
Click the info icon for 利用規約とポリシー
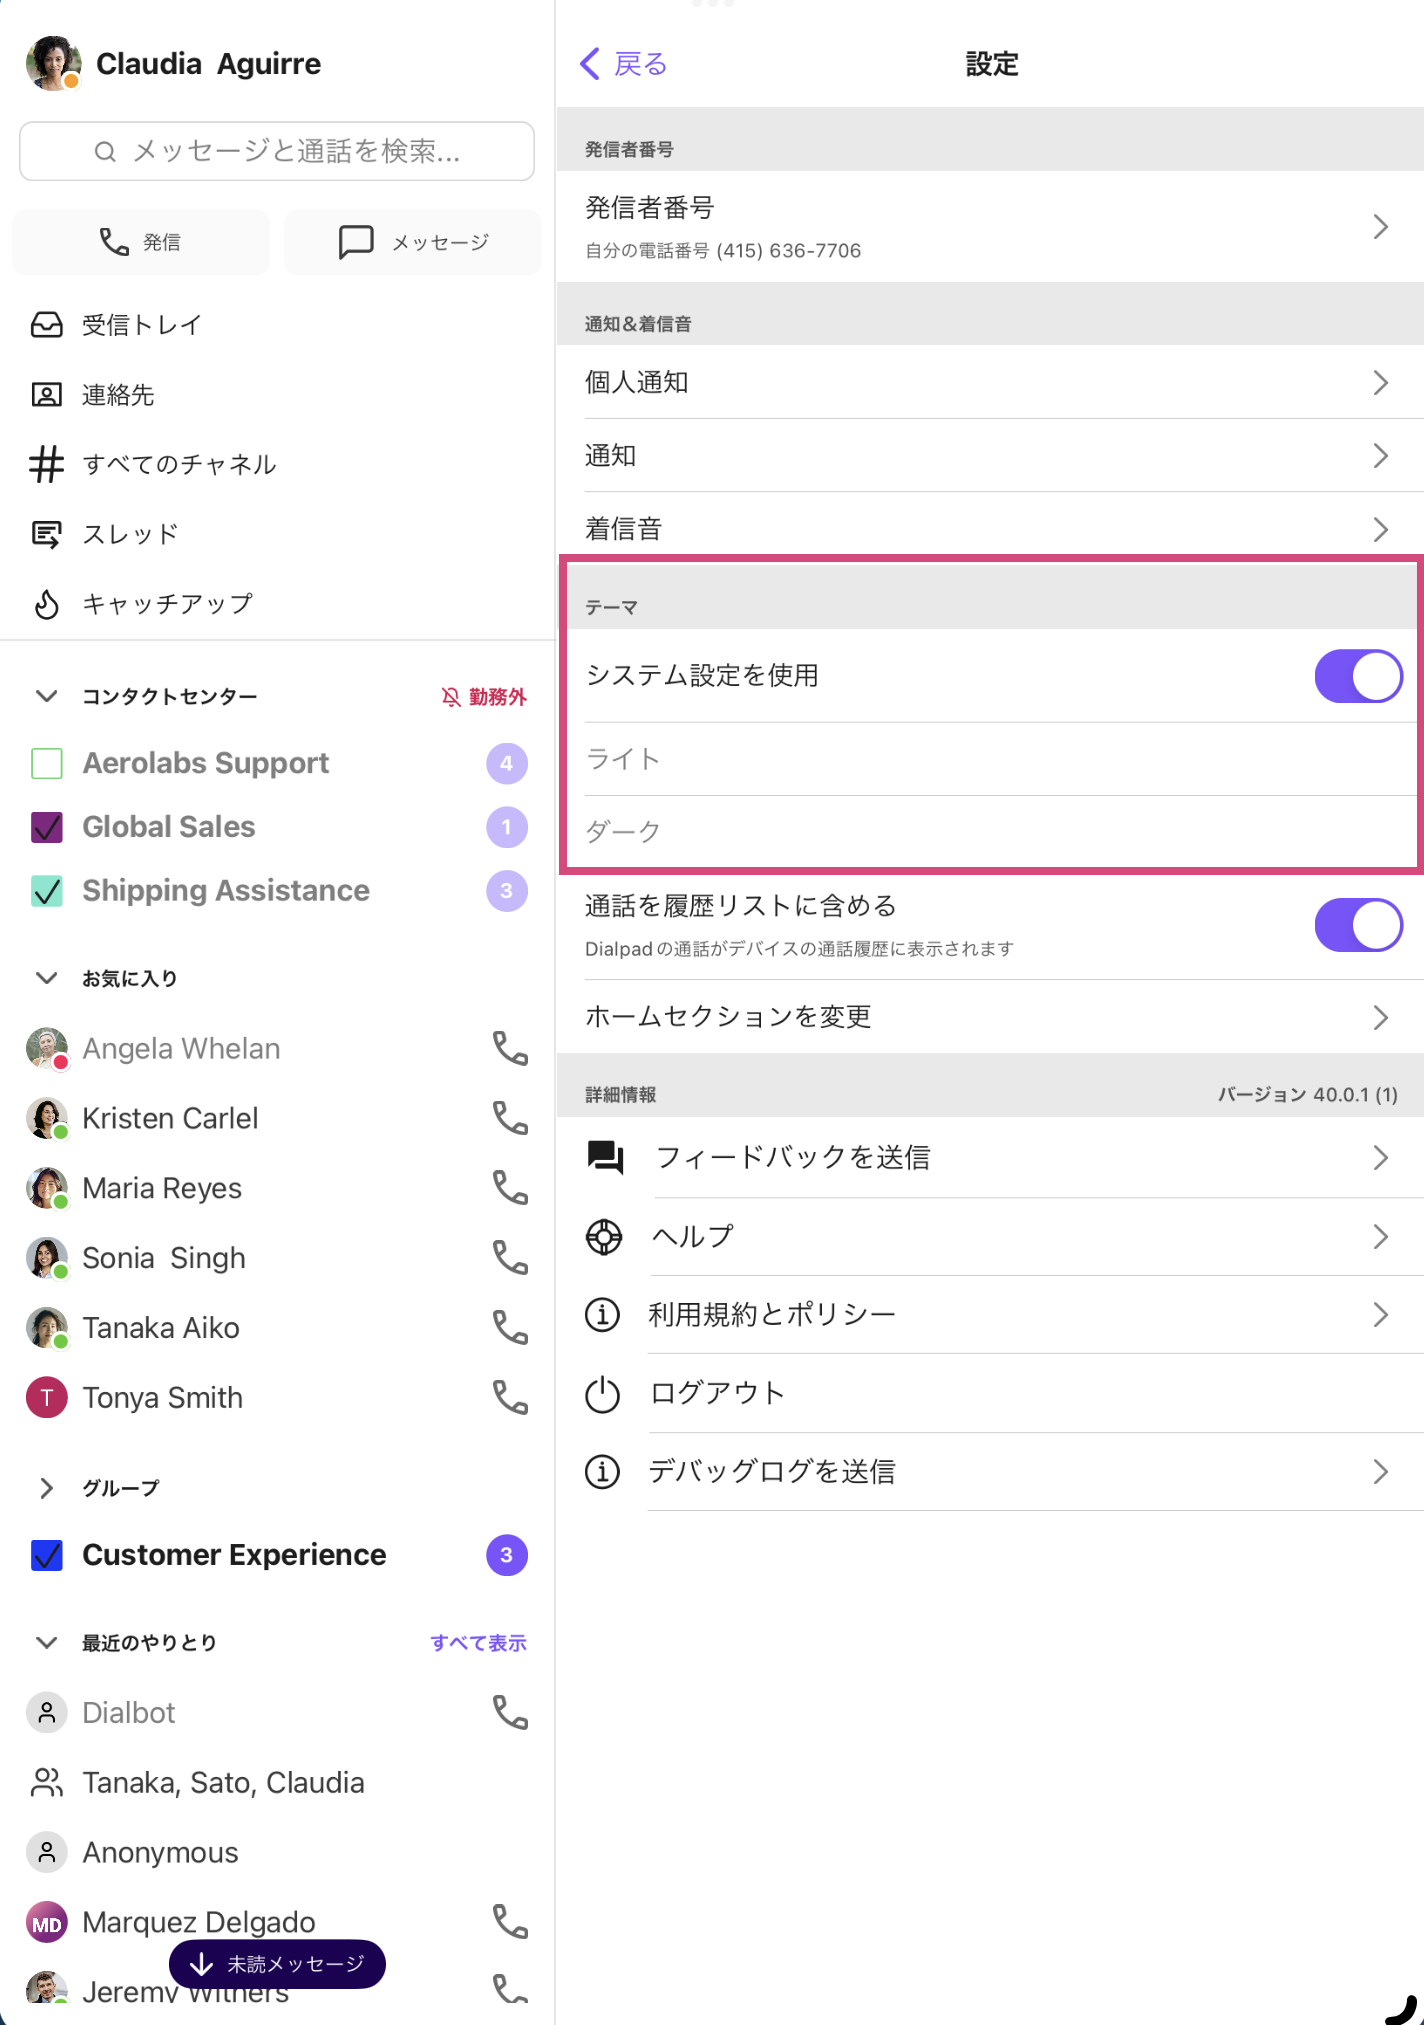(x=602, y=1314)
